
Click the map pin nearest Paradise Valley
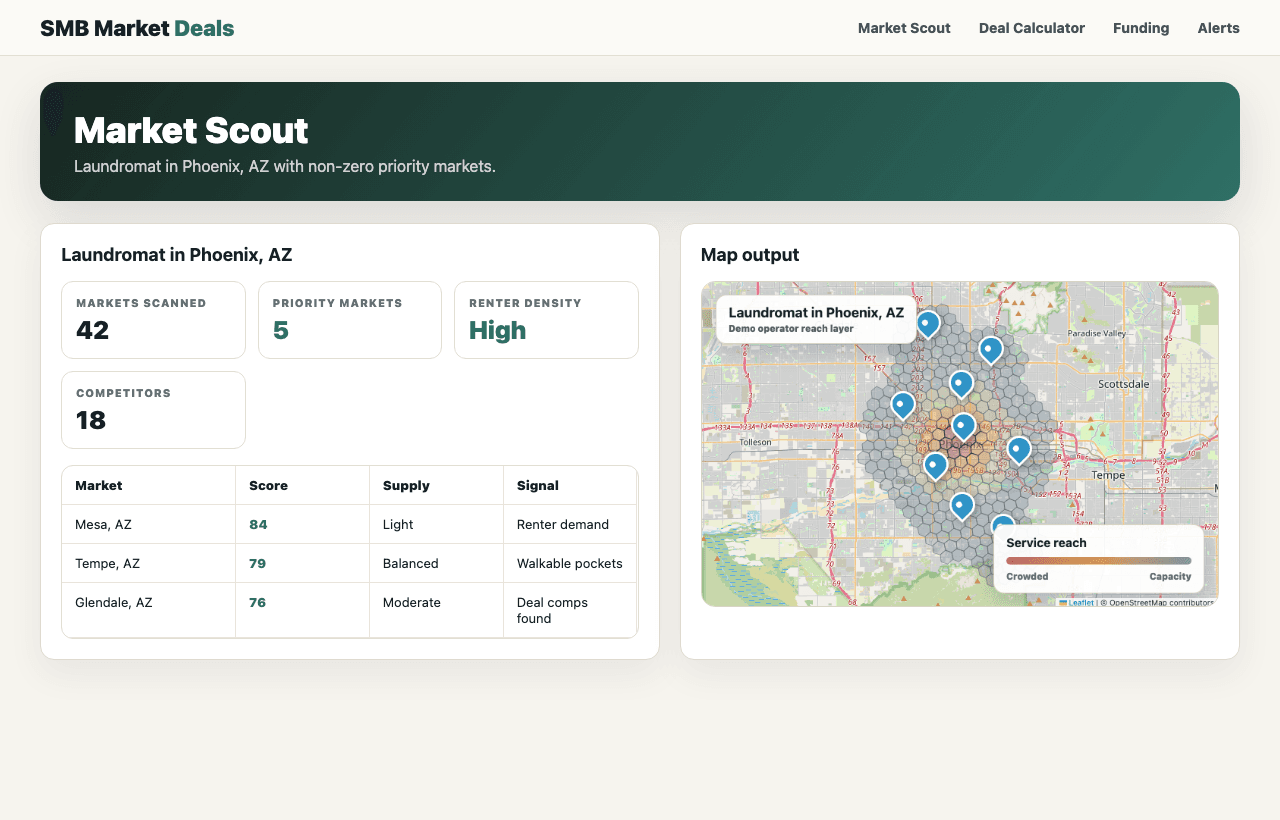991,349
